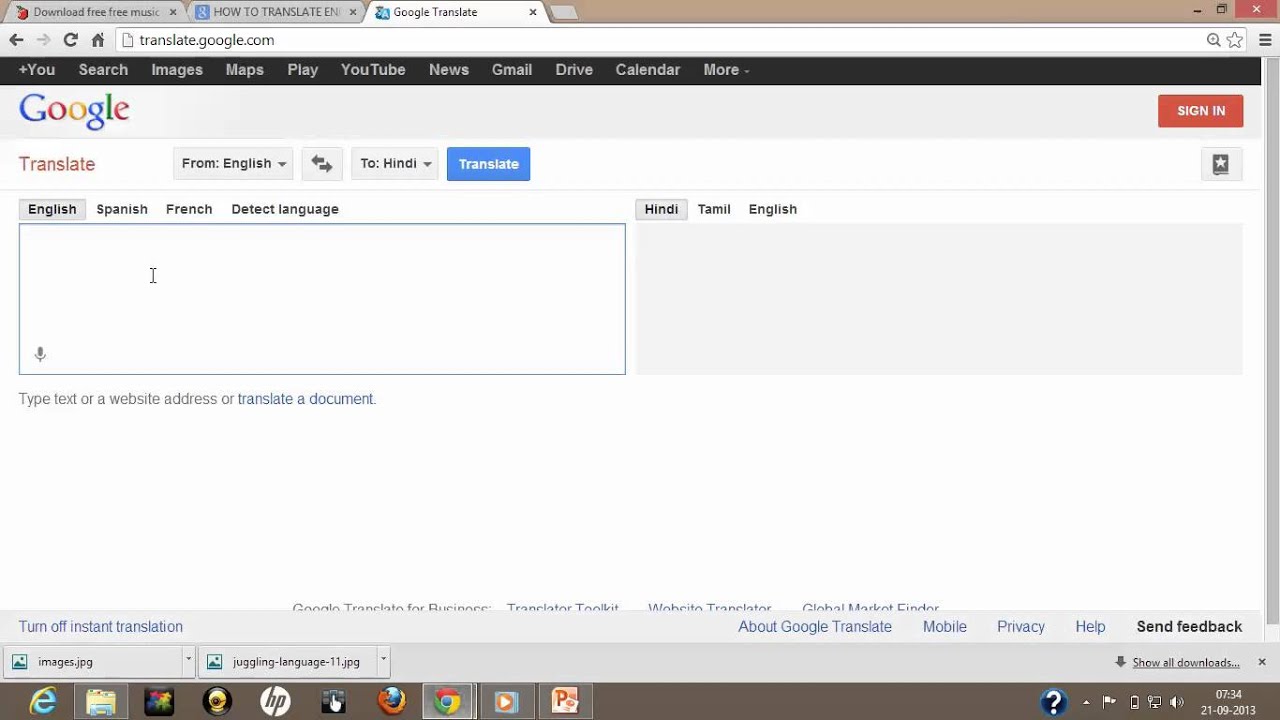Open Play in Google bar
This screenshot has height=720, width=1280.
click(x=303, y=70)
